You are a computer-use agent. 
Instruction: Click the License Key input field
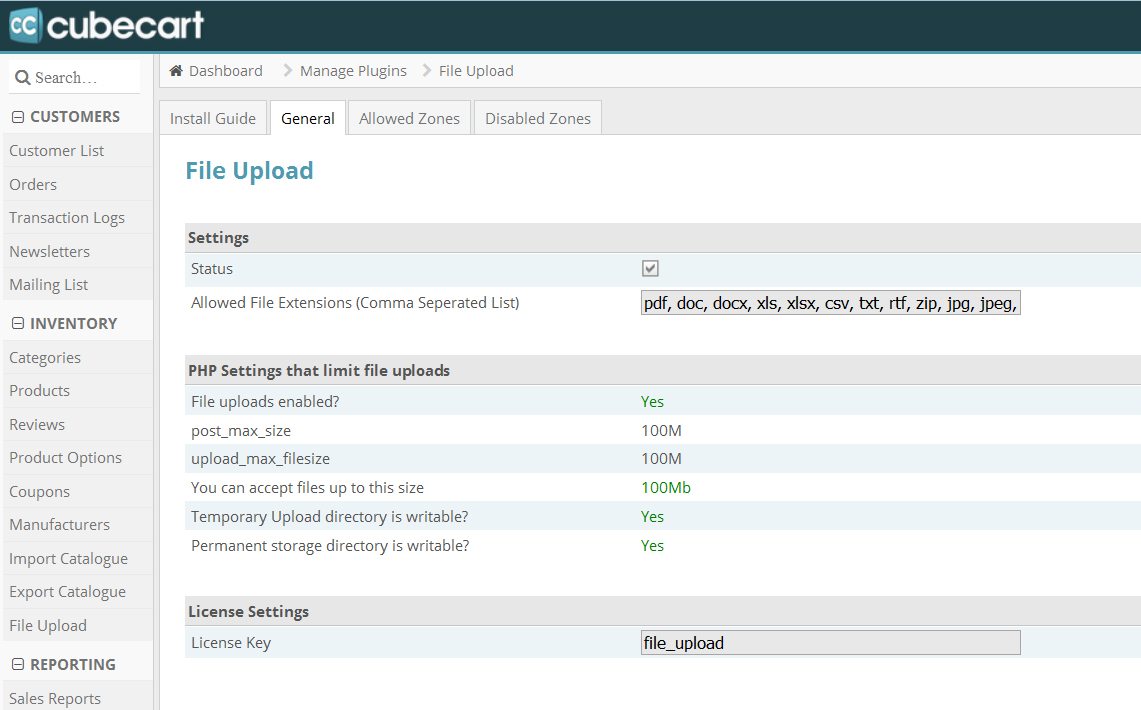tap(830, 643)
